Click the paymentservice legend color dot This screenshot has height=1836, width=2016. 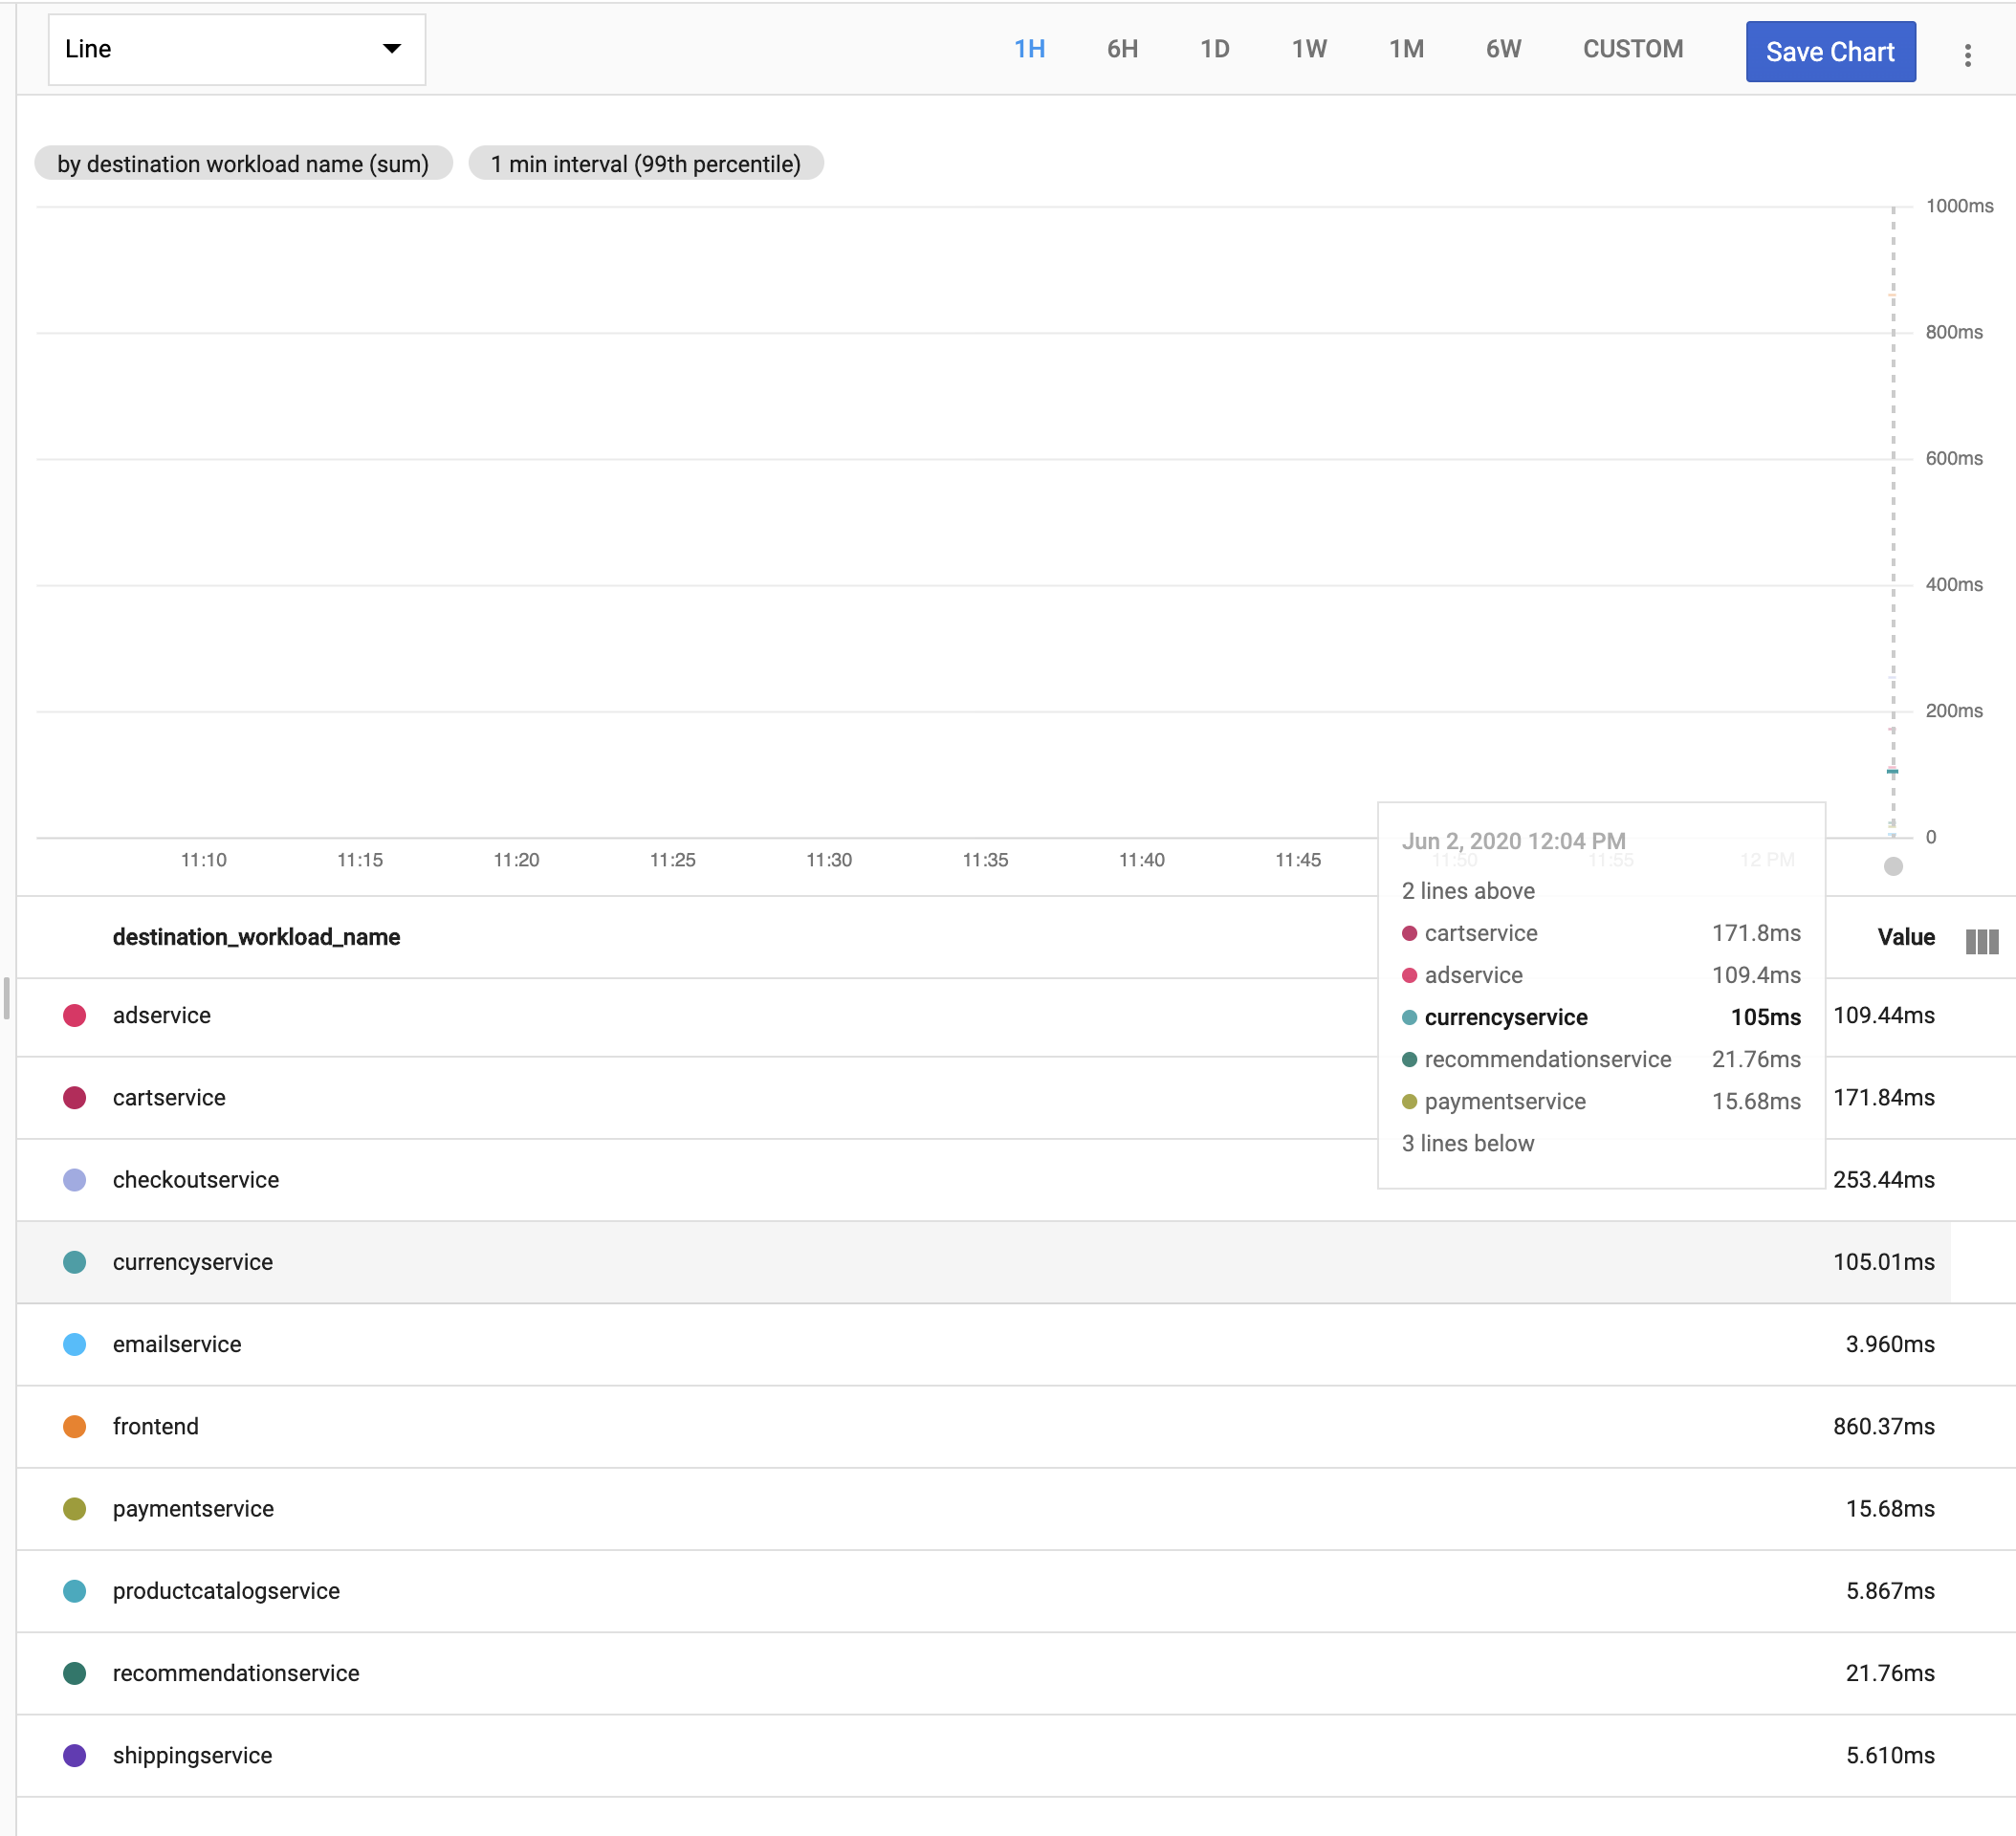tap(75, 1509)
